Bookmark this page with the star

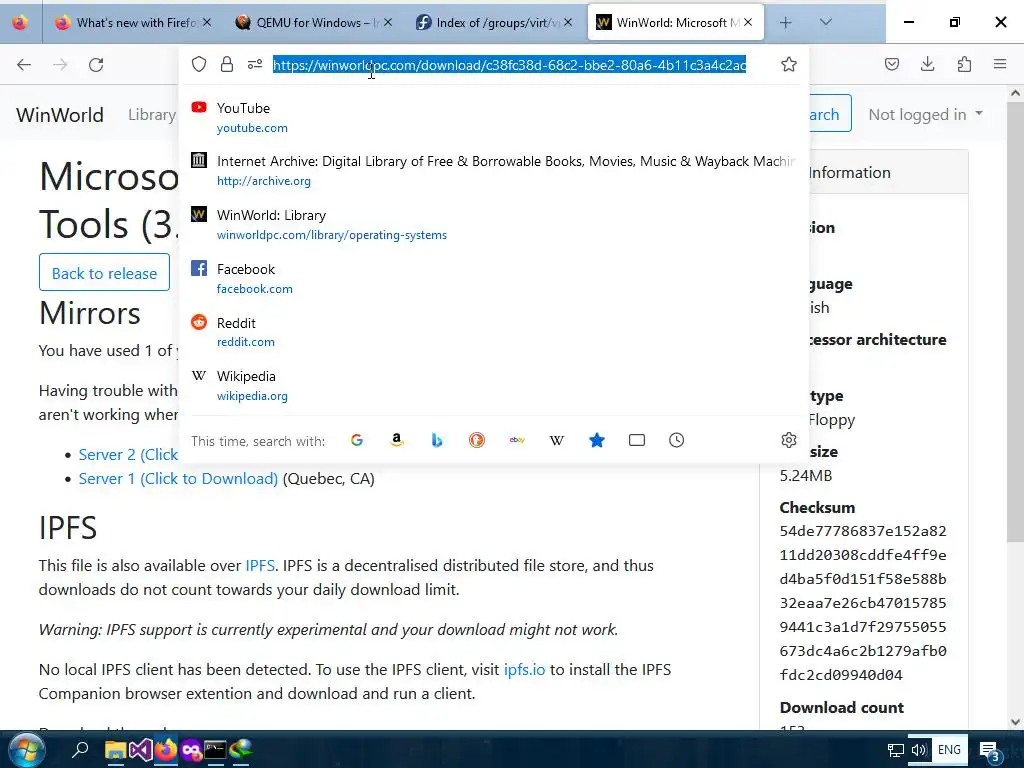point(789,64)
